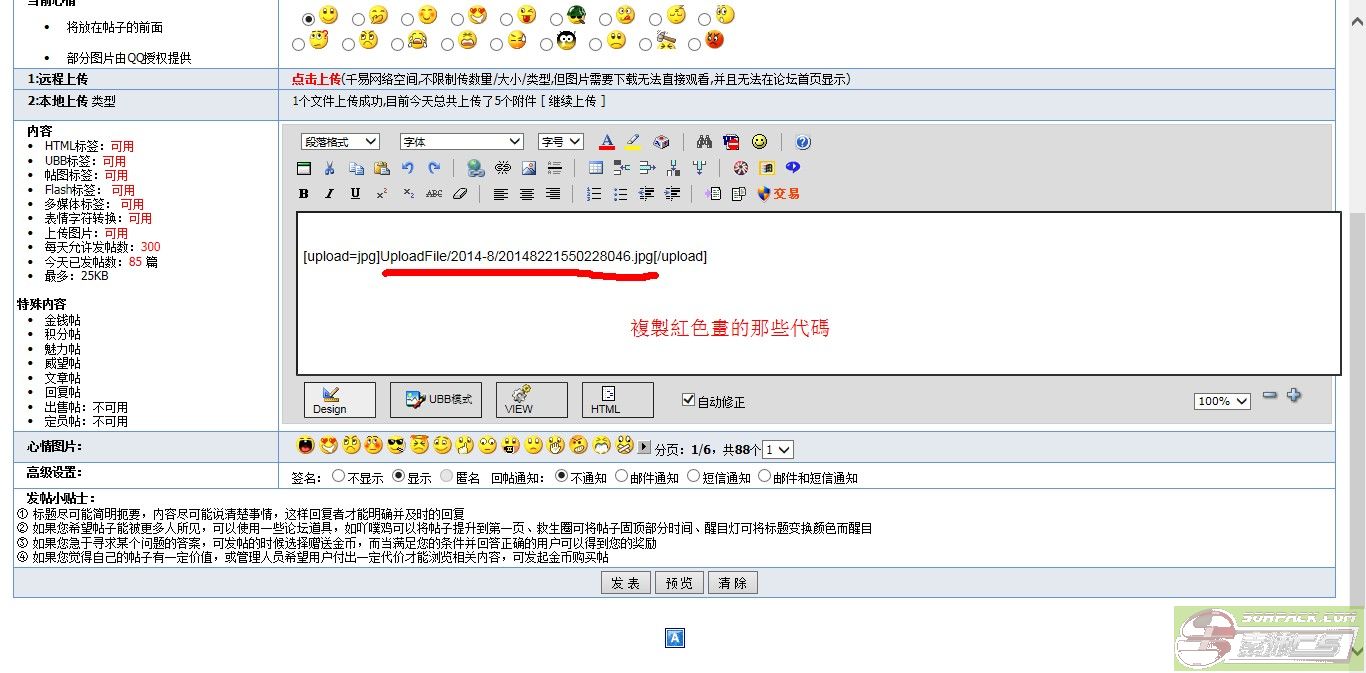The height and width of the screenshot is (673, 1366).
Task: Click the Insert Image icon
Action: (529, 168)
